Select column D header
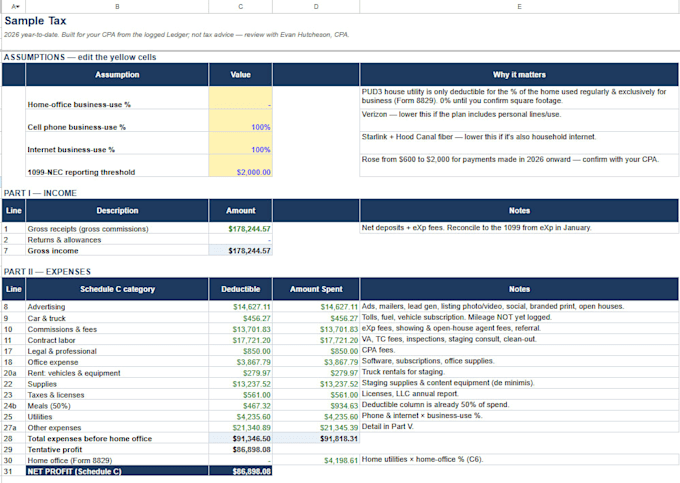 [316, 7]
